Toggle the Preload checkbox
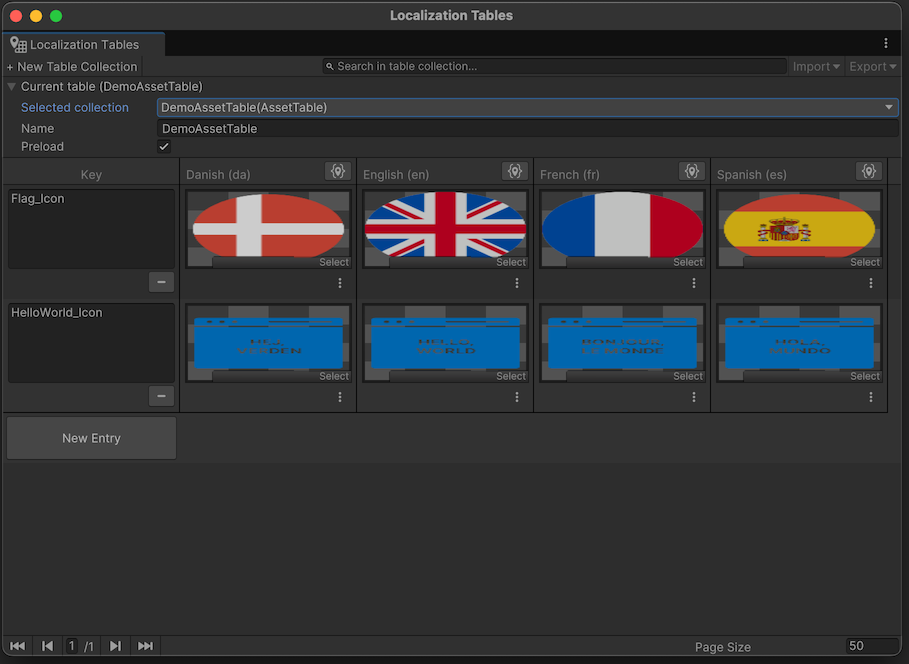Screen dimensions: 909x664 click(164, 147)
